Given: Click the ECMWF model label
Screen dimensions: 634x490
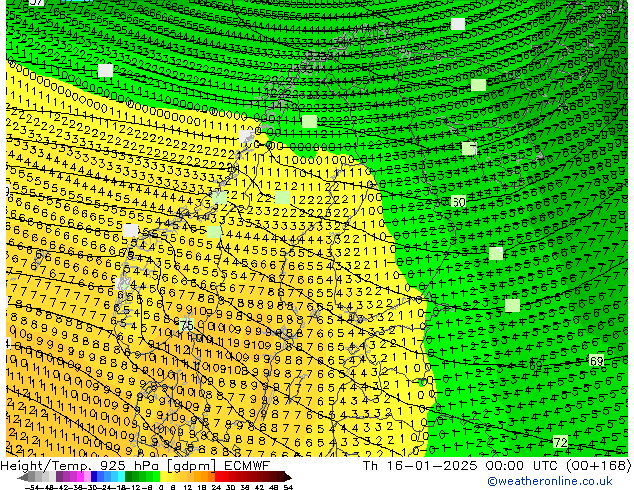Looking at the screenshot, I should pyautogui.click(x=247, y=465).
